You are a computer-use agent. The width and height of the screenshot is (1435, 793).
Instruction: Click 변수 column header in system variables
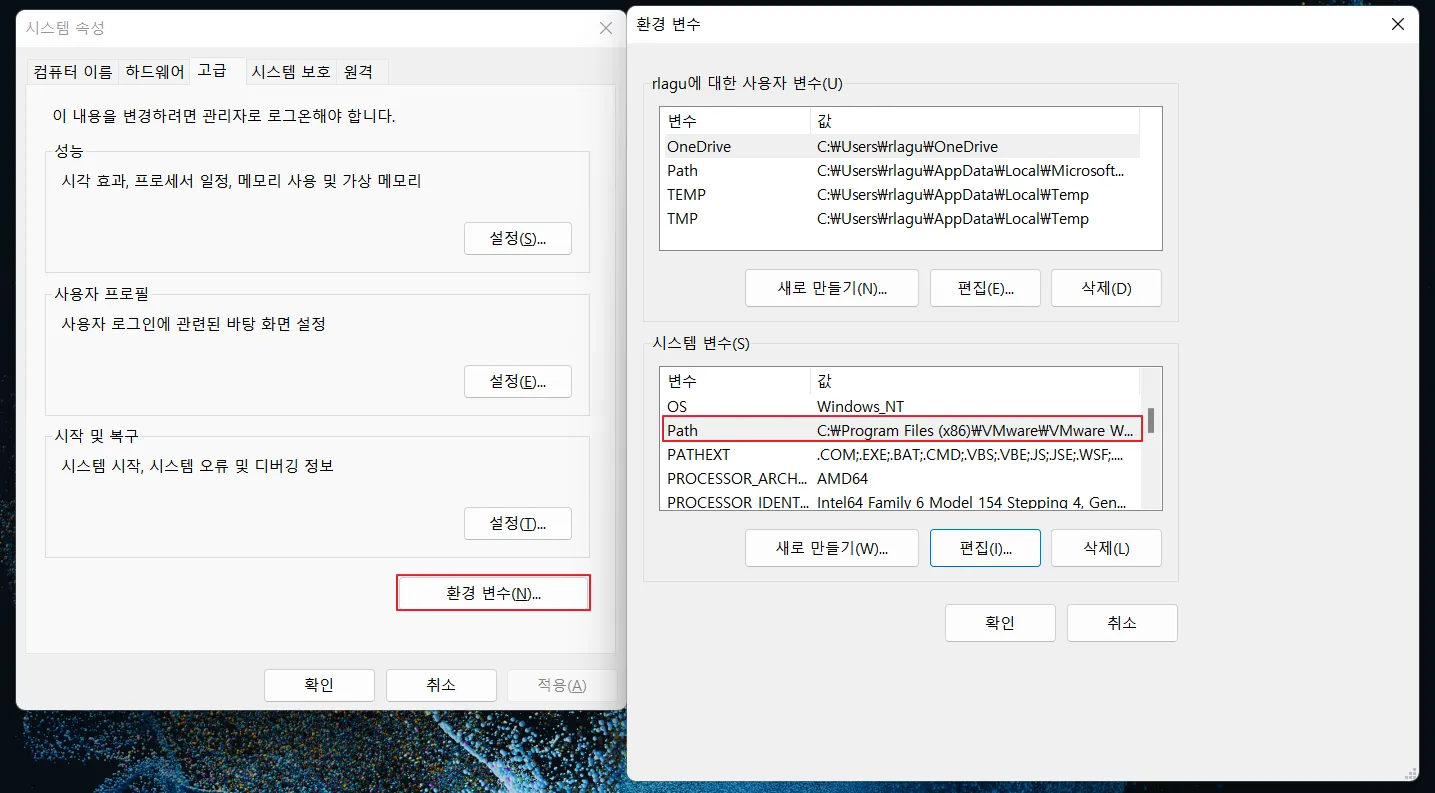pyautogui.click(x=735, y=381)
